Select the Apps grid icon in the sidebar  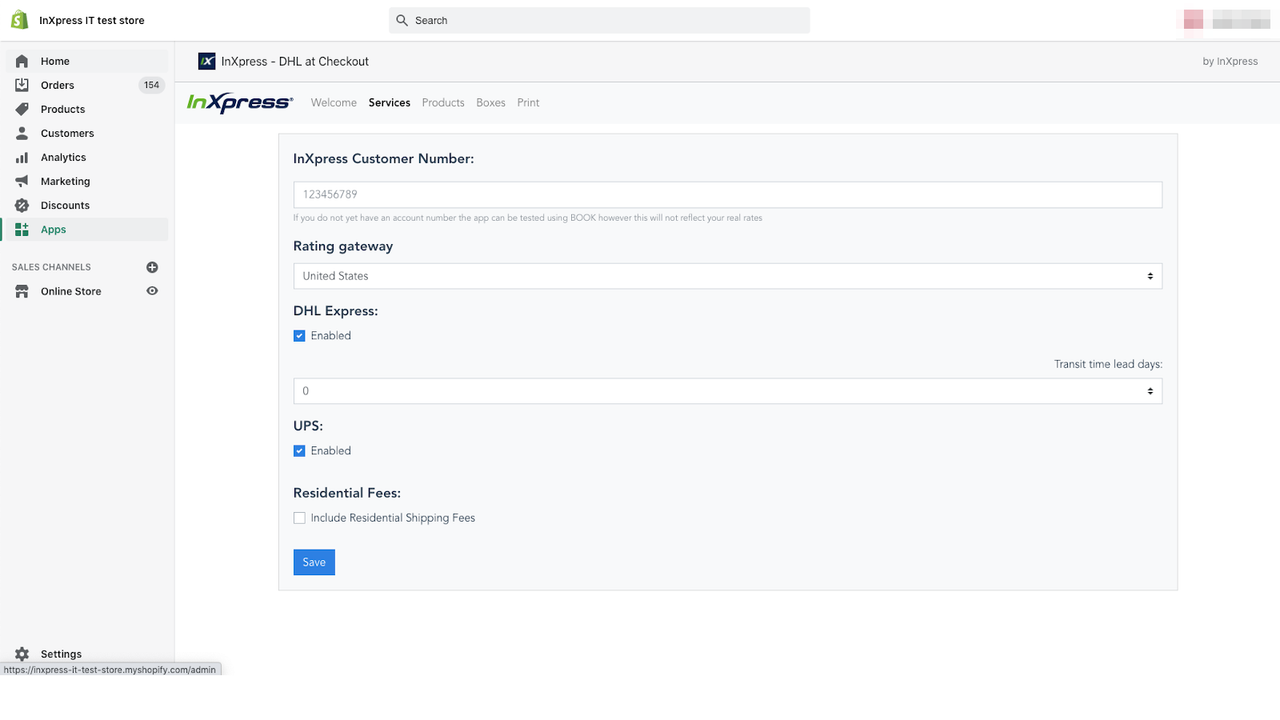coord(22,229)
